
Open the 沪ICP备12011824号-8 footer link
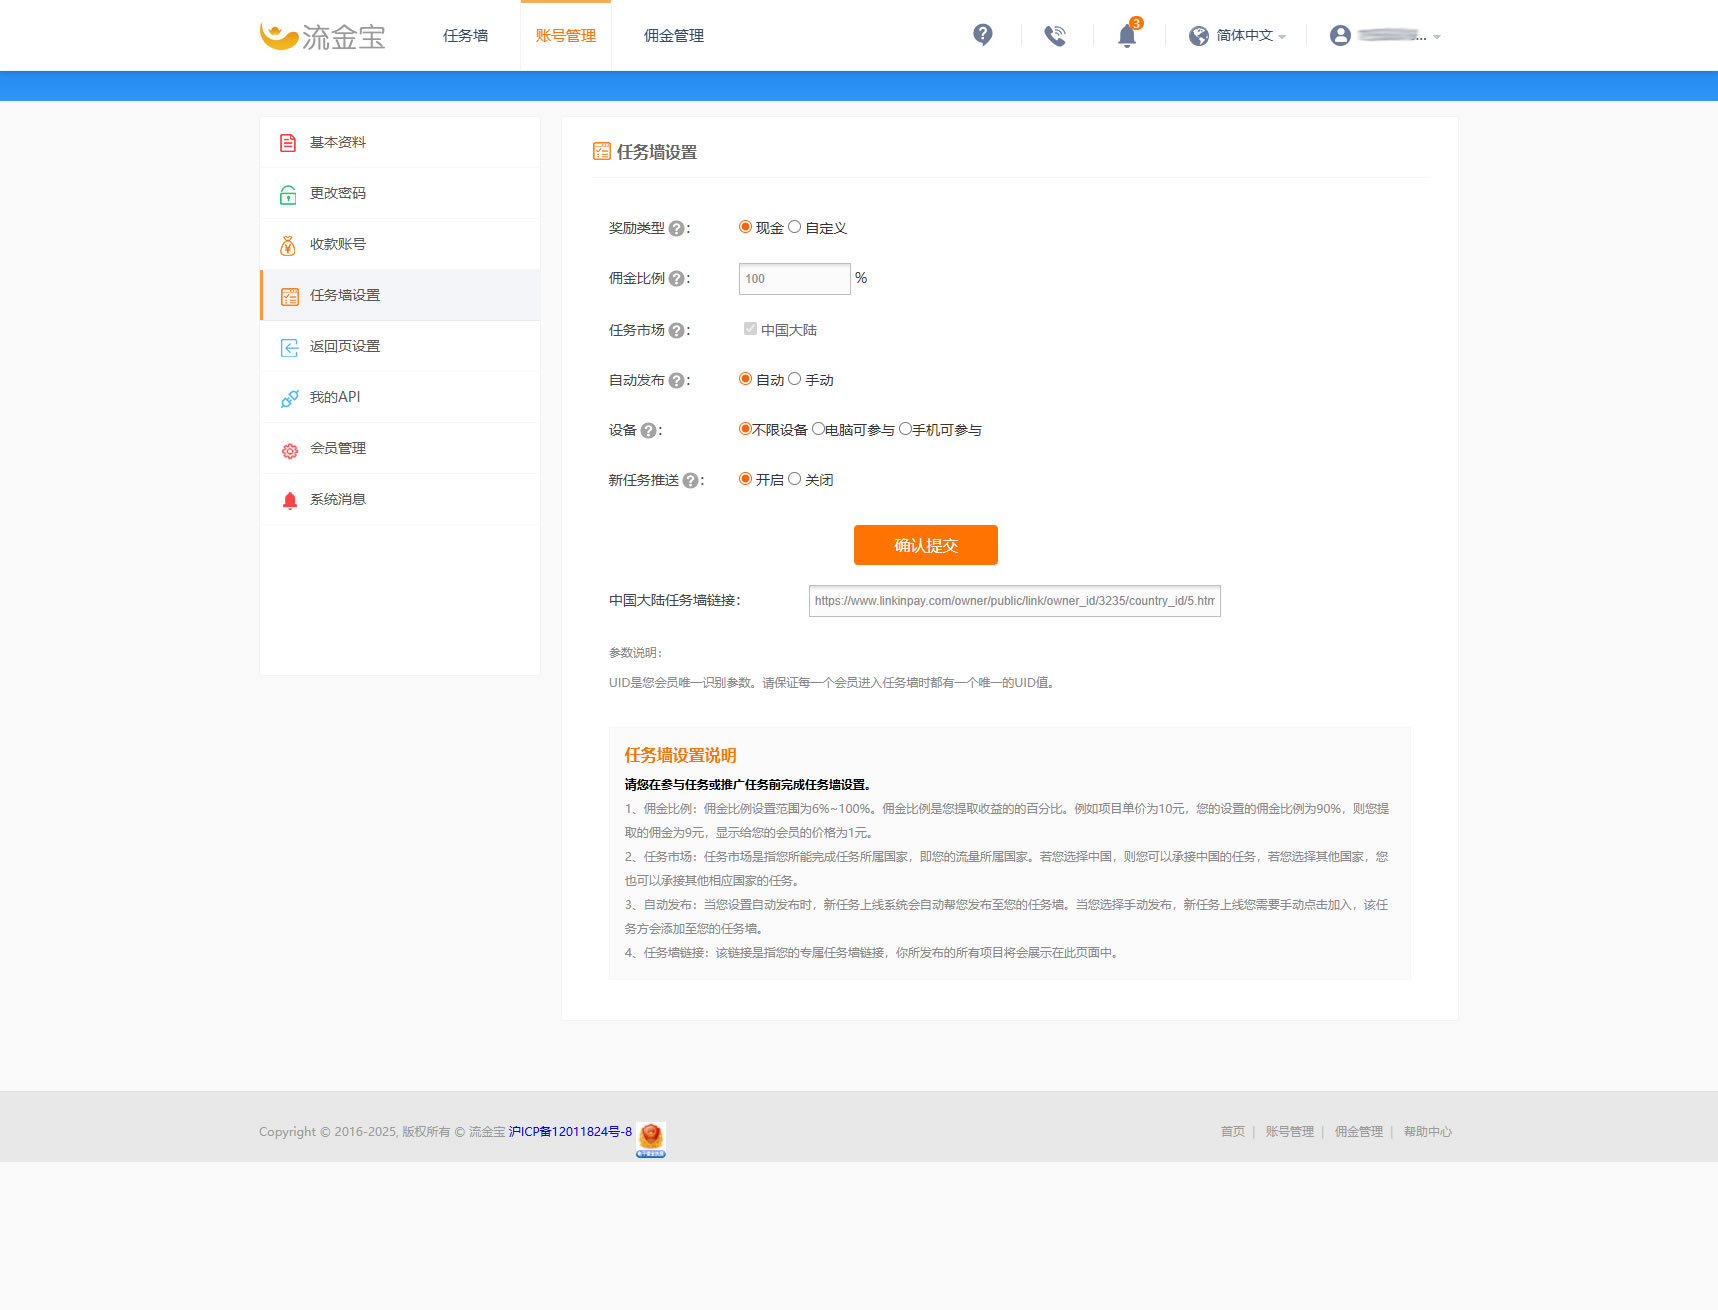[570, 1132]
